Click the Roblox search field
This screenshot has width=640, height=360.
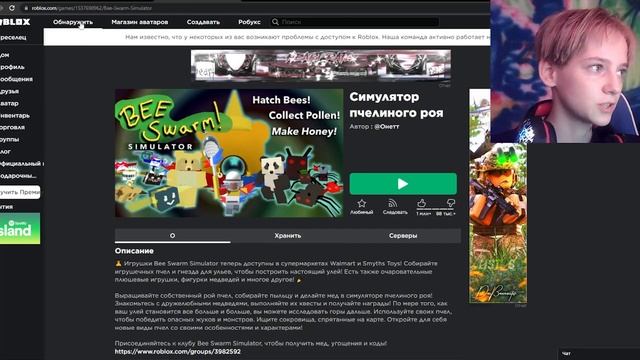pyautogui.click(x=355, y=22)
